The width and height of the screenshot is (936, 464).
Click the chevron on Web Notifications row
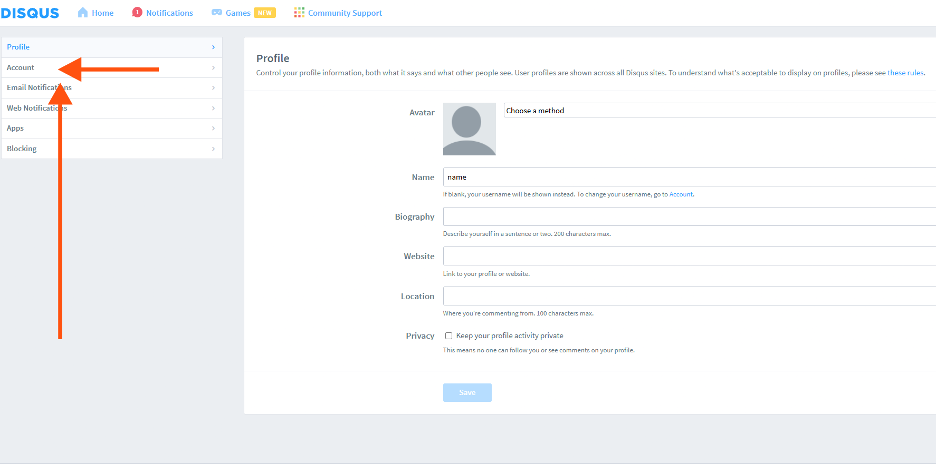click(x=213, y=108)
